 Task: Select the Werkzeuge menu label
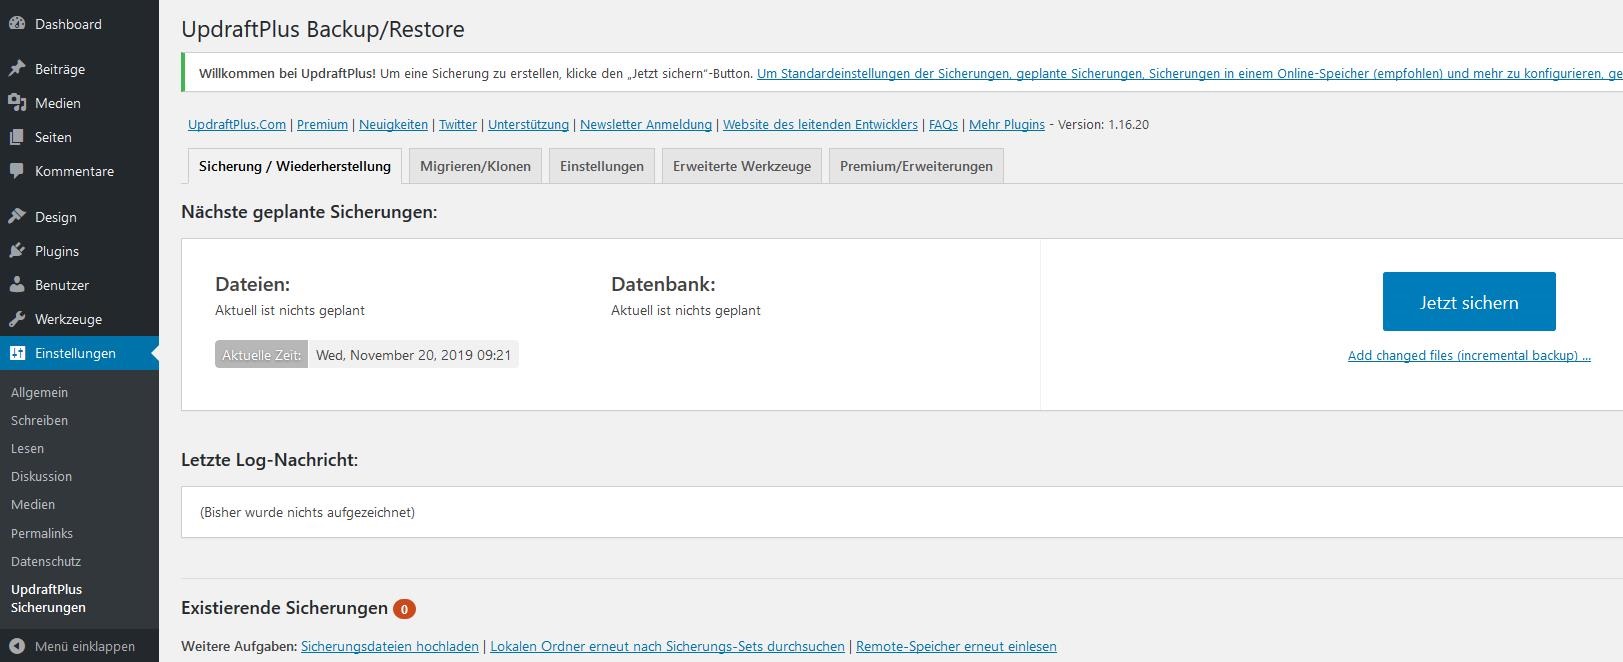click(68, 319)
